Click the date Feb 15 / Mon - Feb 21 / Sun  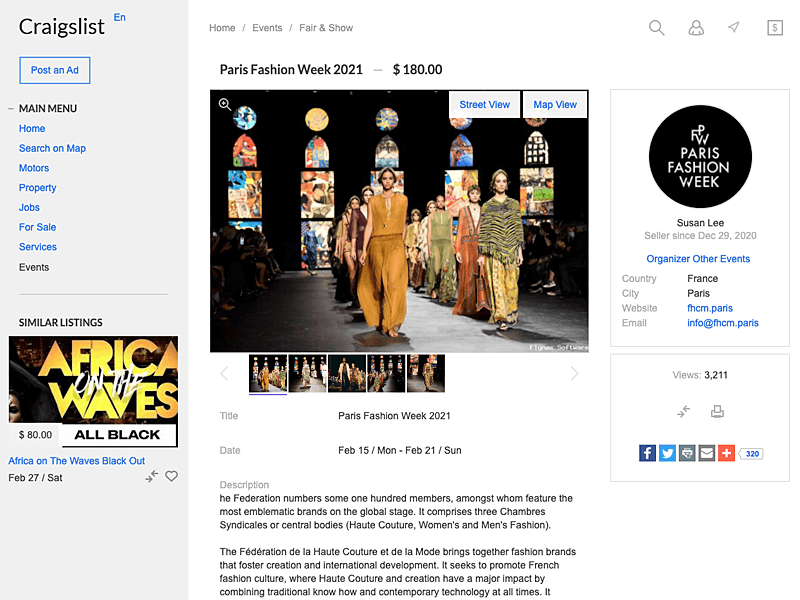tap(399, 451)
